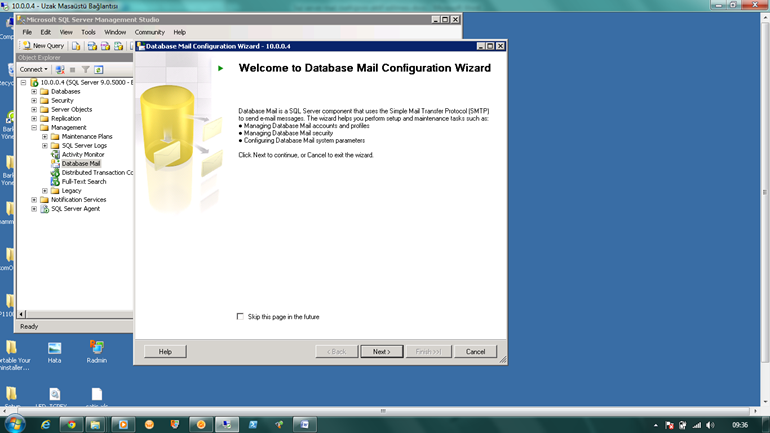
Task: Select the Databases tree item label
Action: click(x=65, y=91)
